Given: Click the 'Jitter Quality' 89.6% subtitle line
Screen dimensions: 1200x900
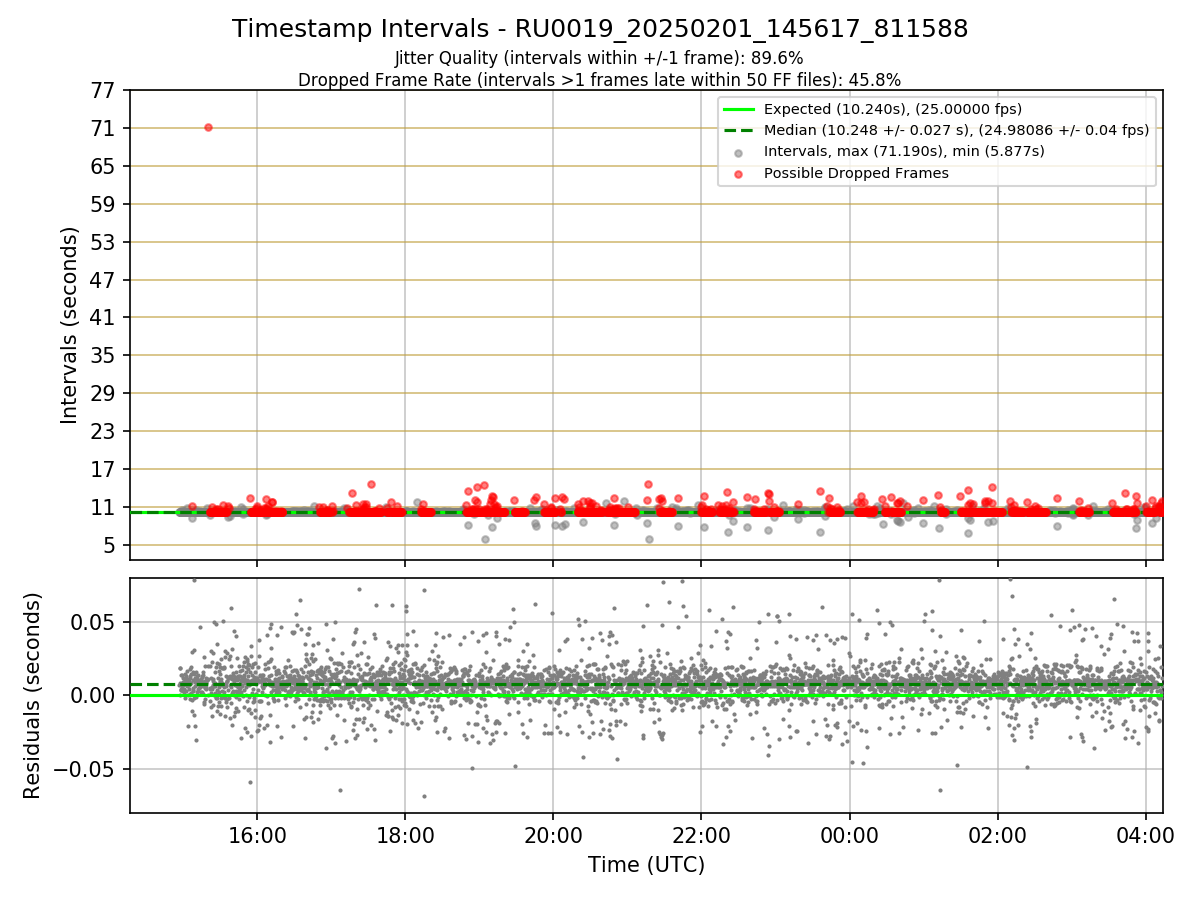Looking at the screenshot, I should click(x=599, y=58).
